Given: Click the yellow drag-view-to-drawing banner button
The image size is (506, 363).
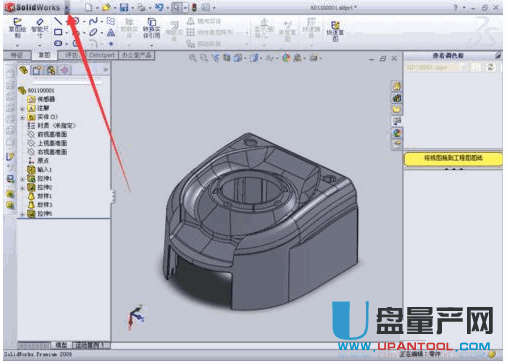Looking at the screenshot, I should [x=453, y=158].
